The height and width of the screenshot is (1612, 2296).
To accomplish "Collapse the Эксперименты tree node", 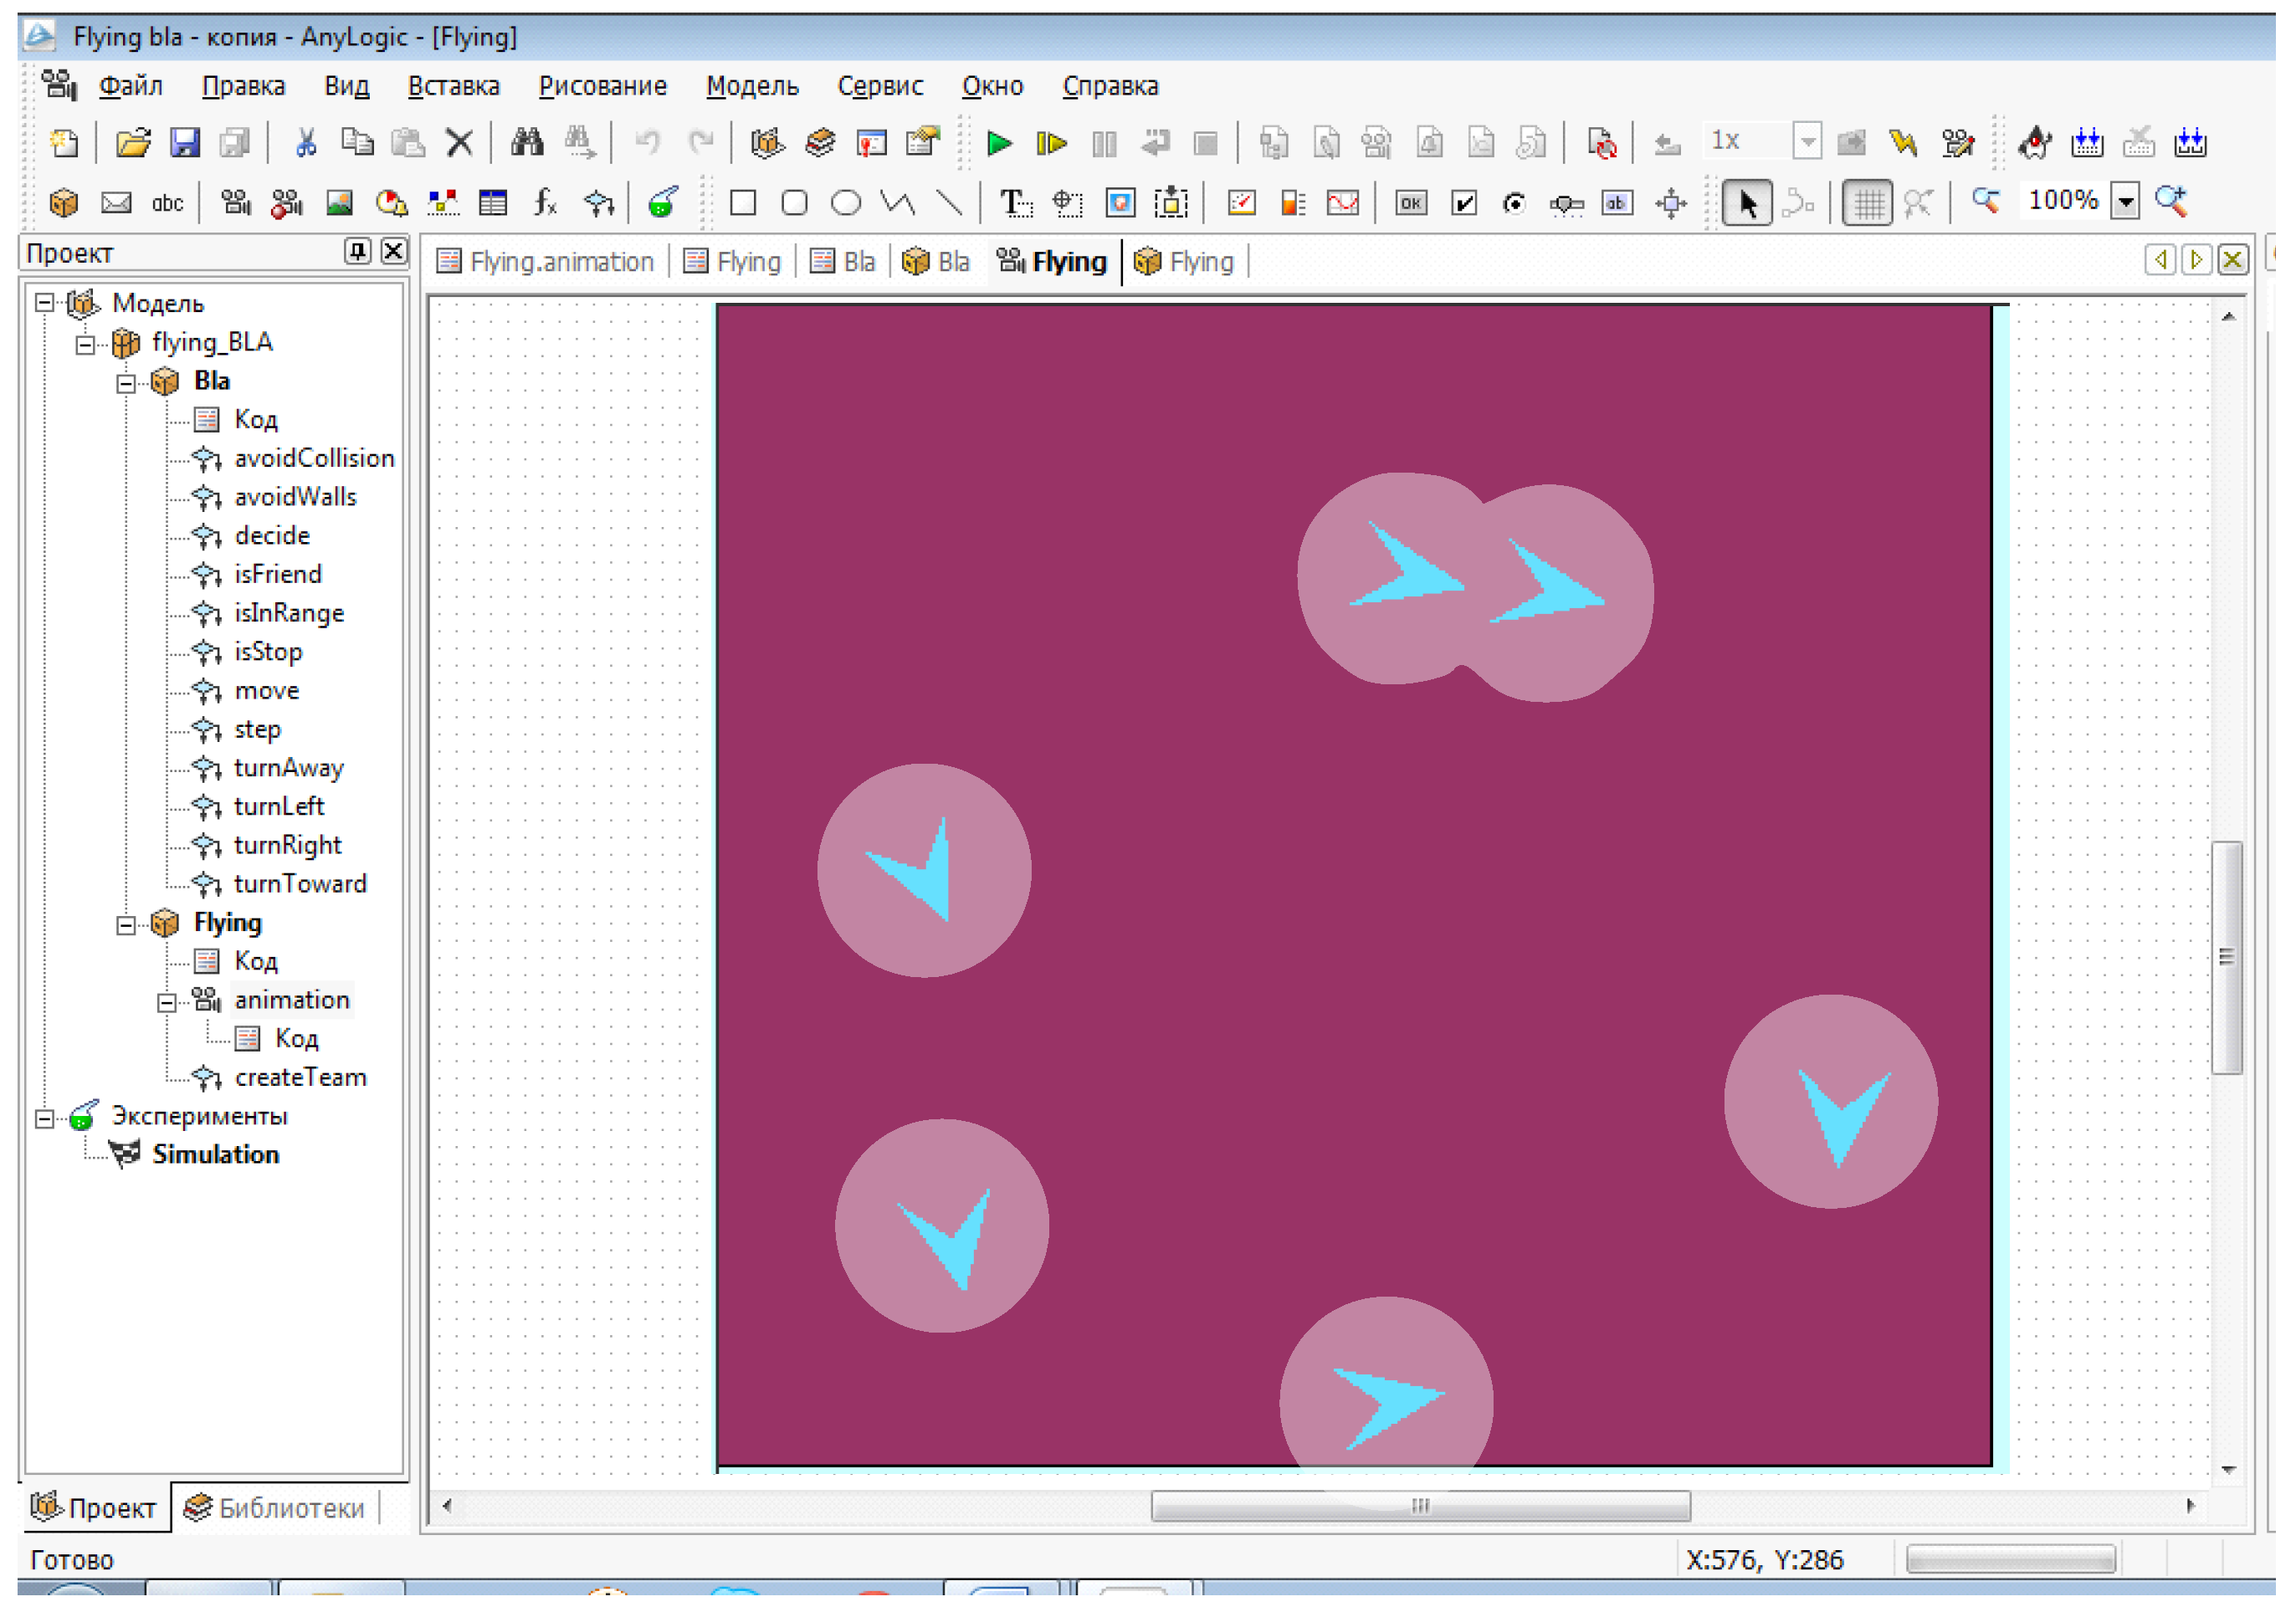I will click(44, 1119).
